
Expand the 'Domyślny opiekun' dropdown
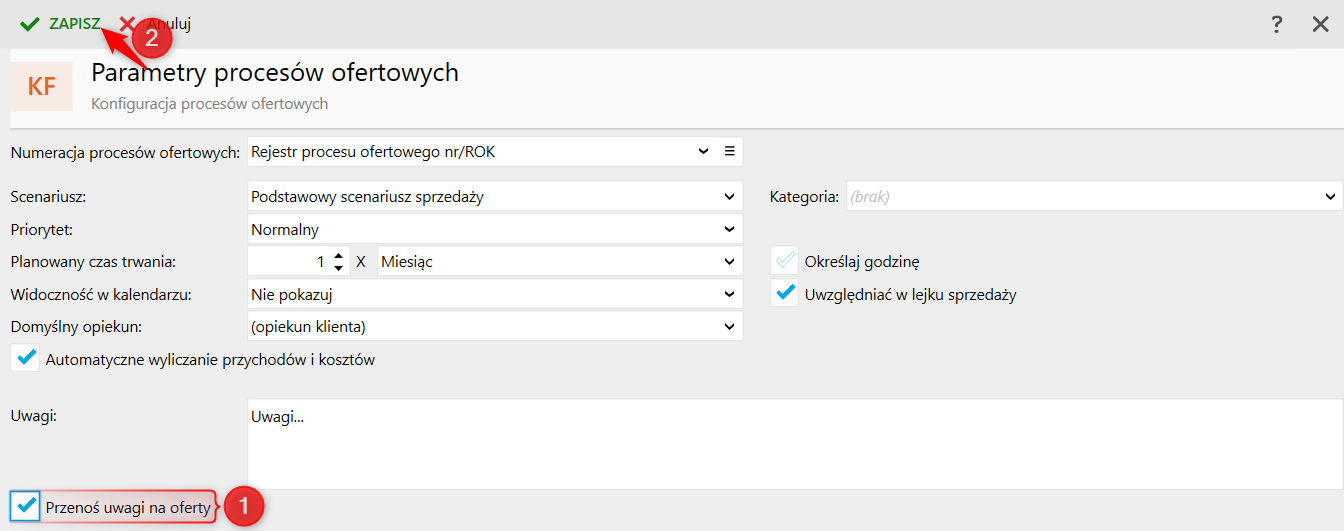point(730,326)
